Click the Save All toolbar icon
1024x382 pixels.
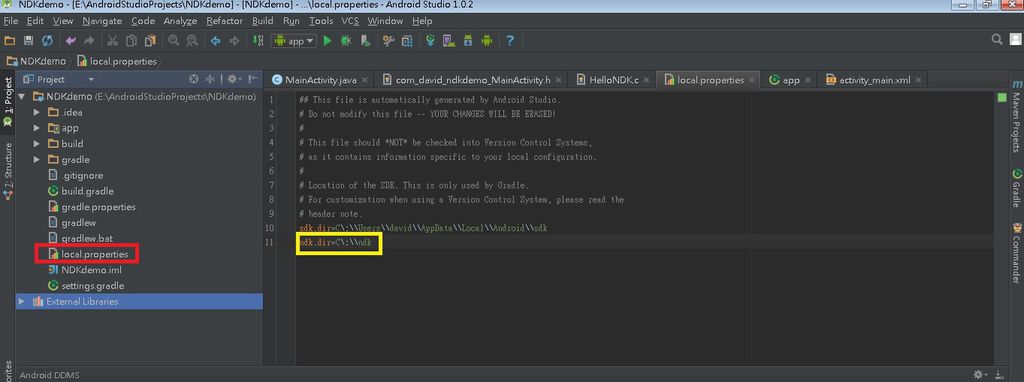click(x=28, y=40)
